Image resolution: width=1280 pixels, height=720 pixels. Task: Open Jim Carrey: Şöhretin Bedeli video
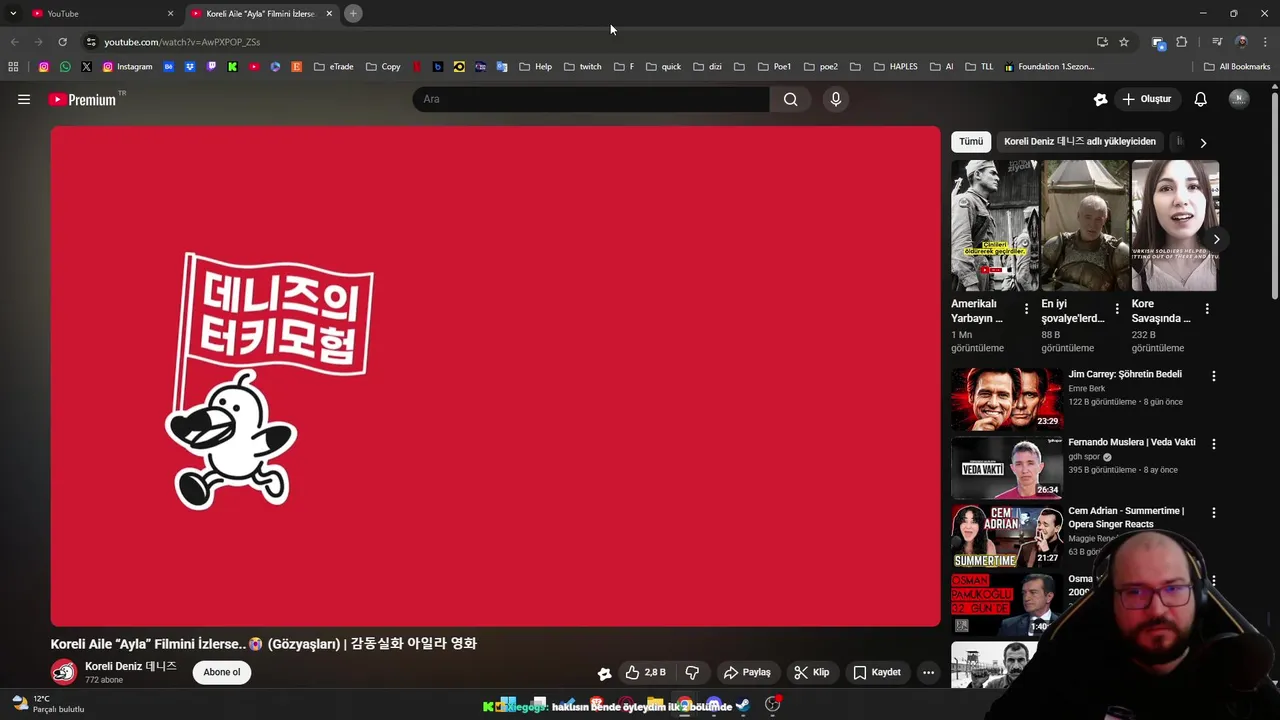click(1124, 374)
